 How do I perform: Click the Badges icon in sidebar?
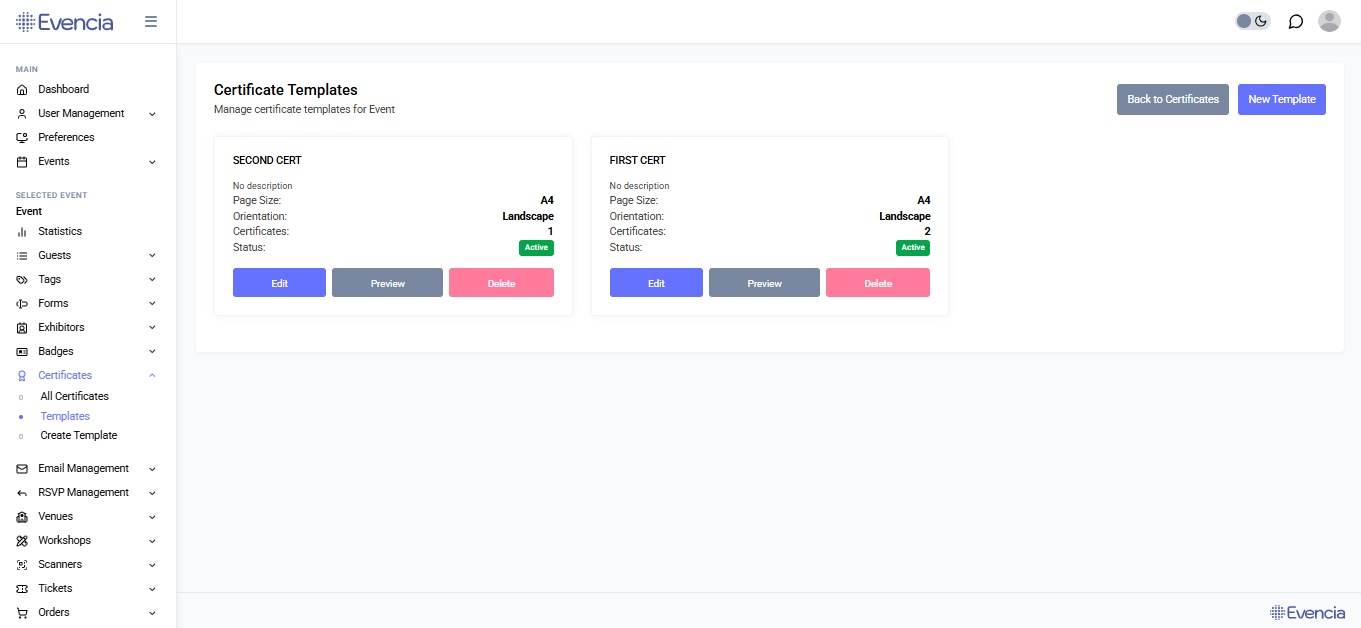(x=21, y=351)
